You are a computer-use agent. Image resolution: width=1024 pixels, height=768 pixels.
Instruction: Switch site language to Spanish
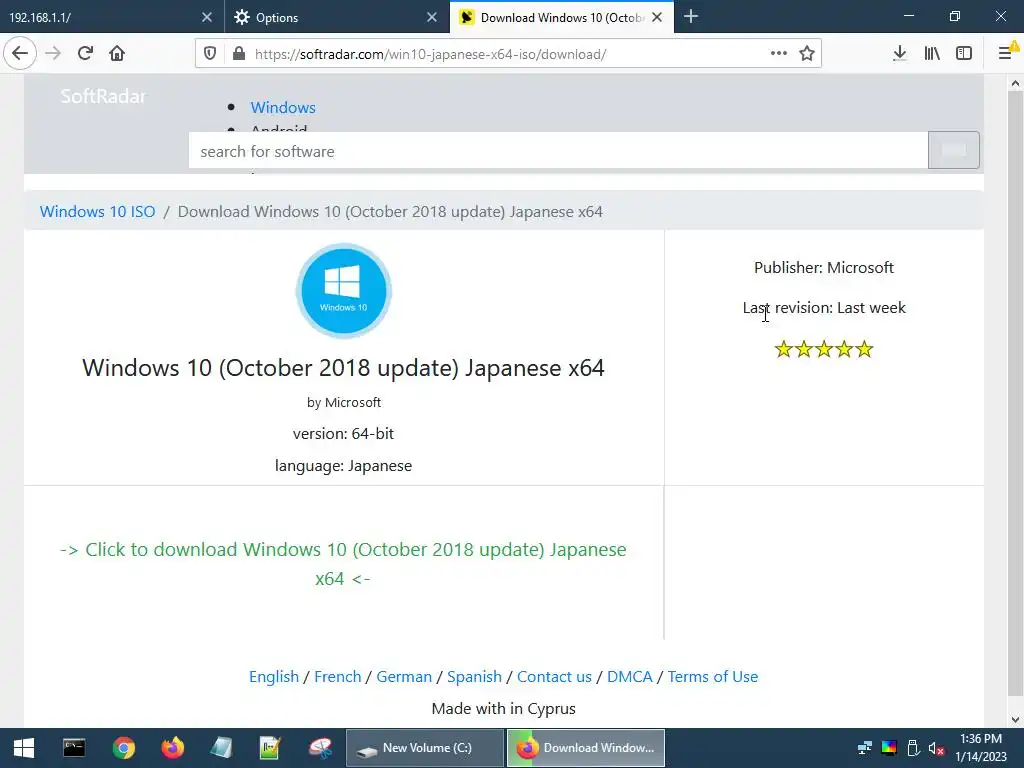pos(474,677)
